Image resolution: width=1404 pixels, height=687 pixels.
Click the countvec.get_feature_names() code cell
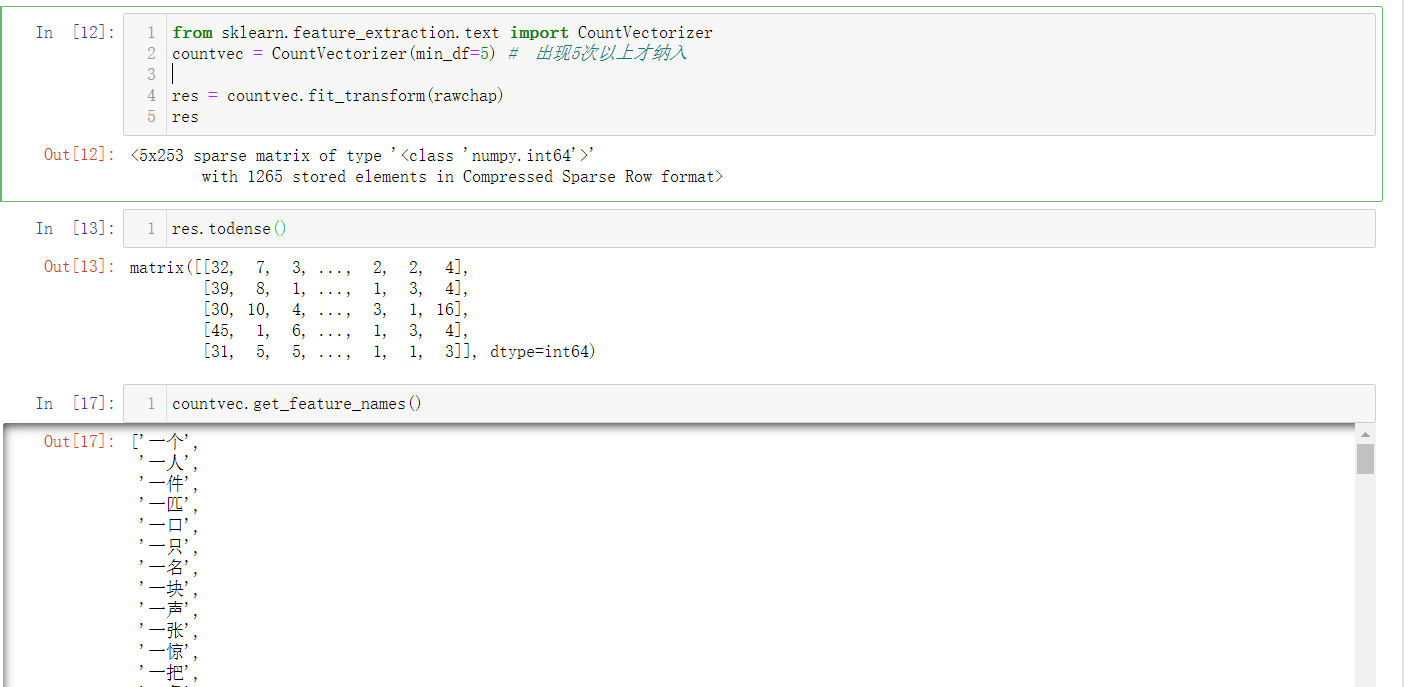pos(749,403)
